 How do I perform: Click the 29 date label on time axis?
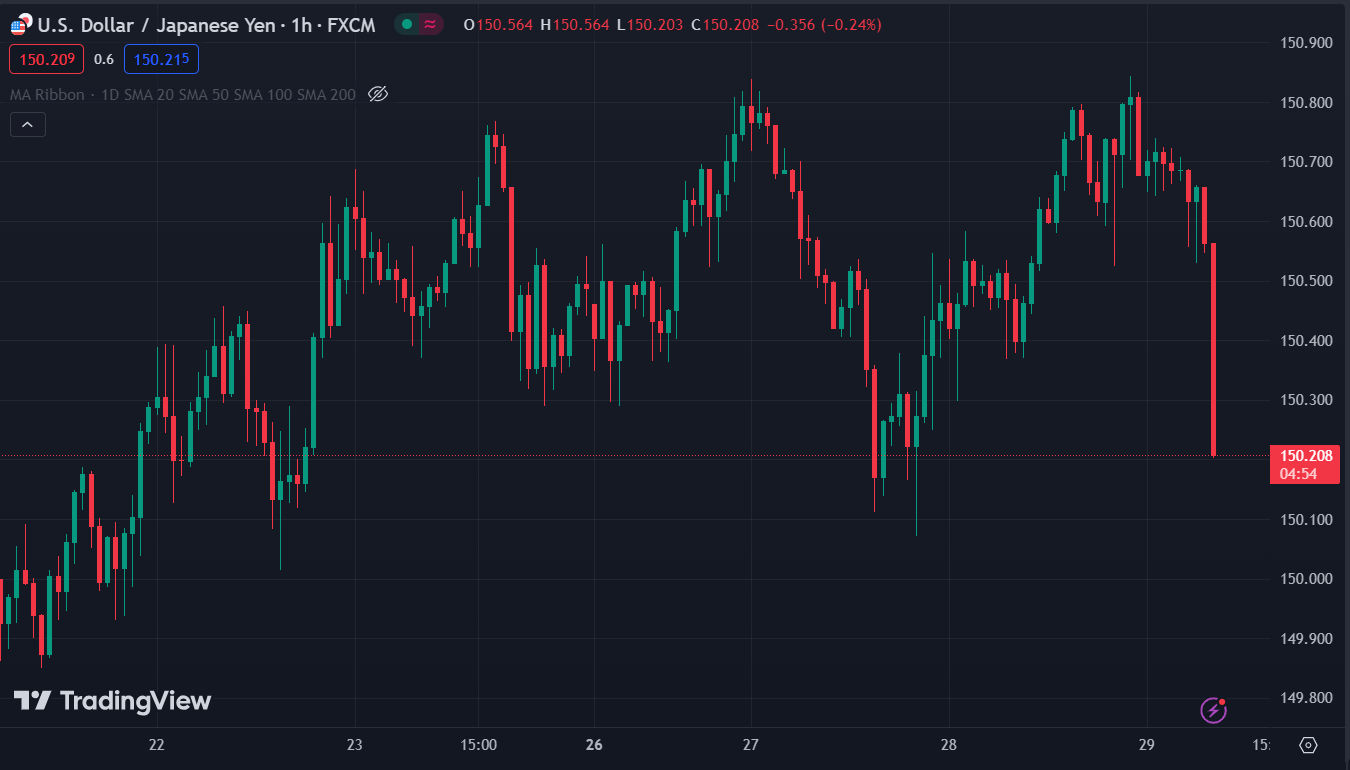click(x=1147, y=745)
